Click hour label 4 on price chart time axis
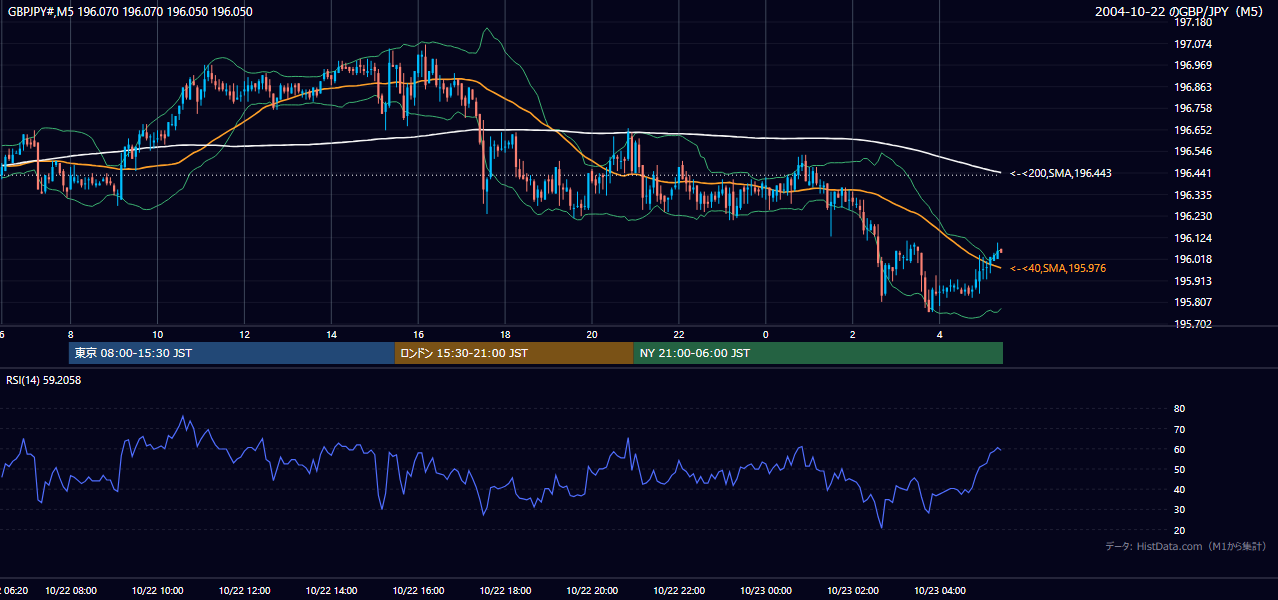The height and width of the screenshot is (600, 1278). 940,334
